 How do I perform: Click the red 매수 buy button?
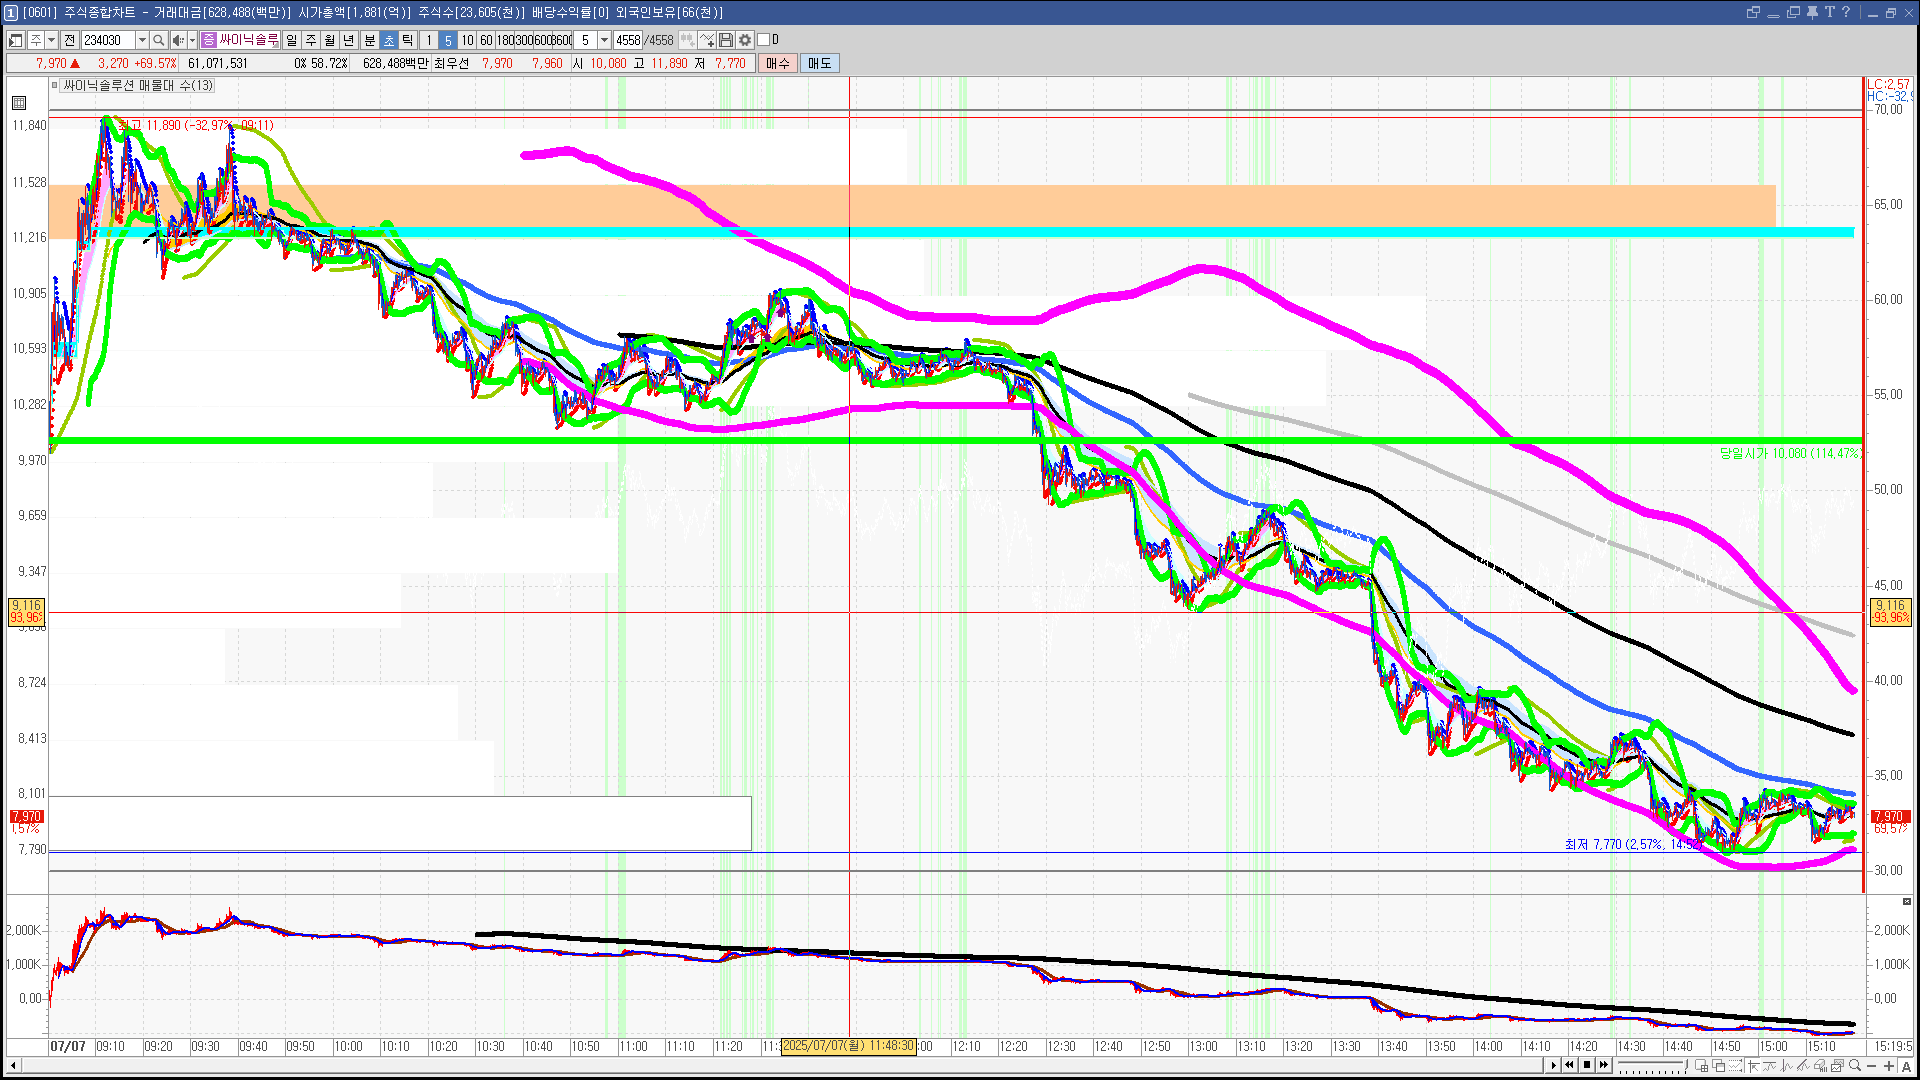coord(778,63)
